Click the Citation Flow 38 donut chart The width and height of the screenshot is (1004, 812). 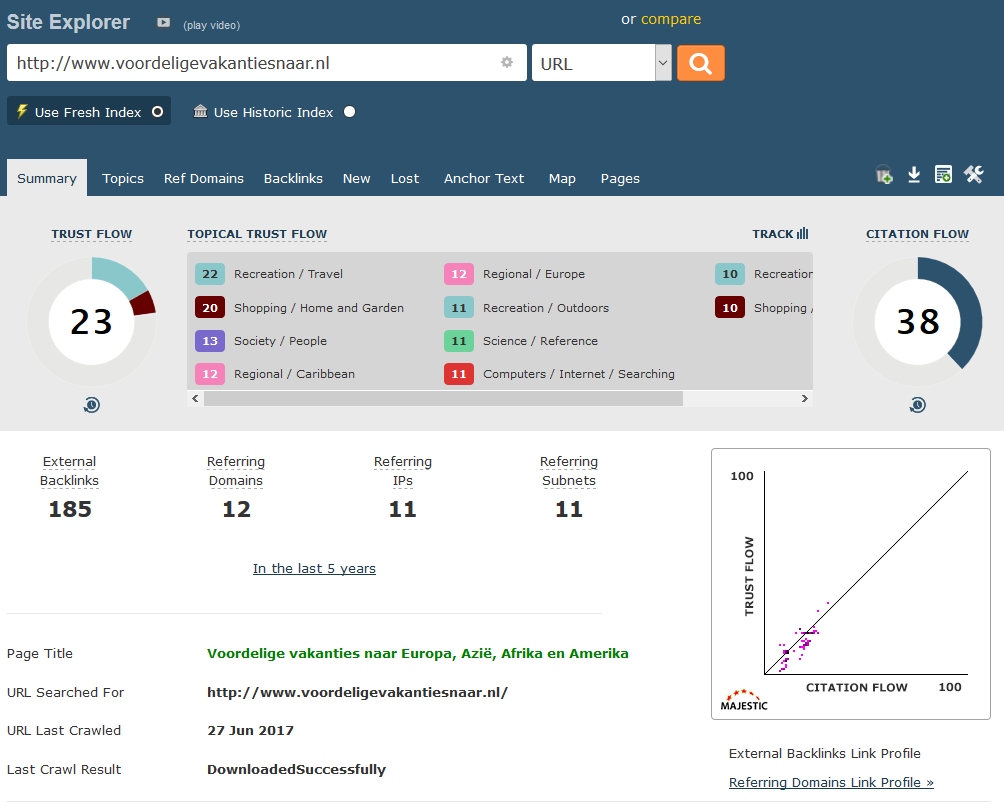(918, 321)
